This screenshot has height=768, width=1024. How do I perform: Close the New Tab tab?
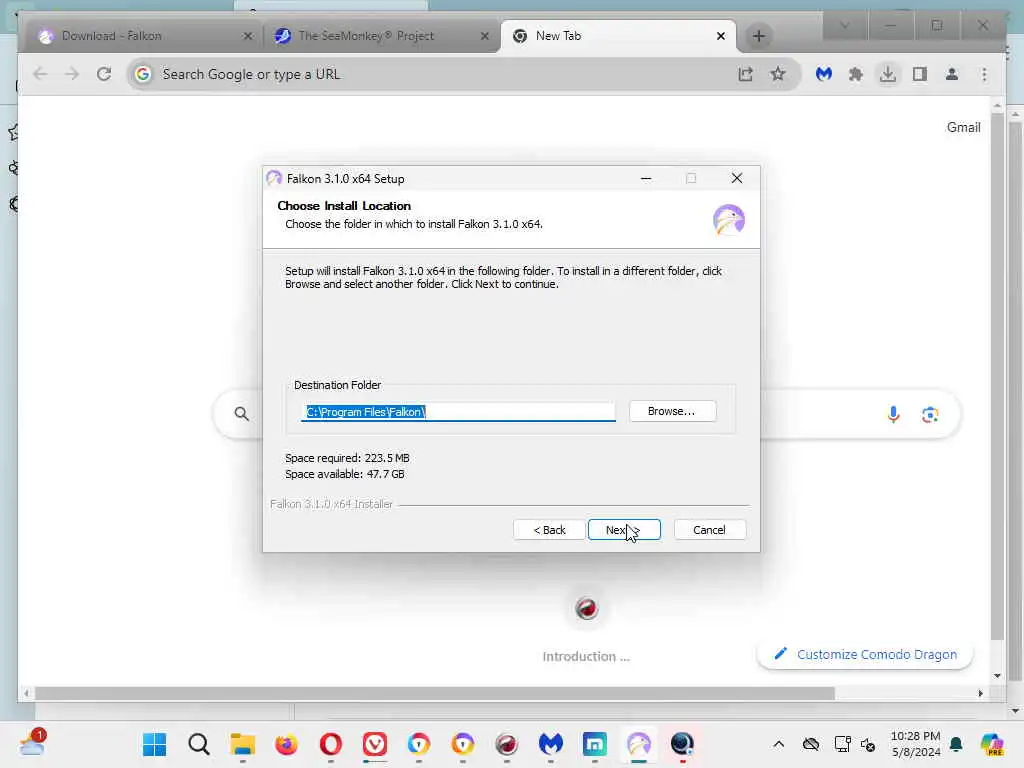pyautogui.click(x=721, y=36)
